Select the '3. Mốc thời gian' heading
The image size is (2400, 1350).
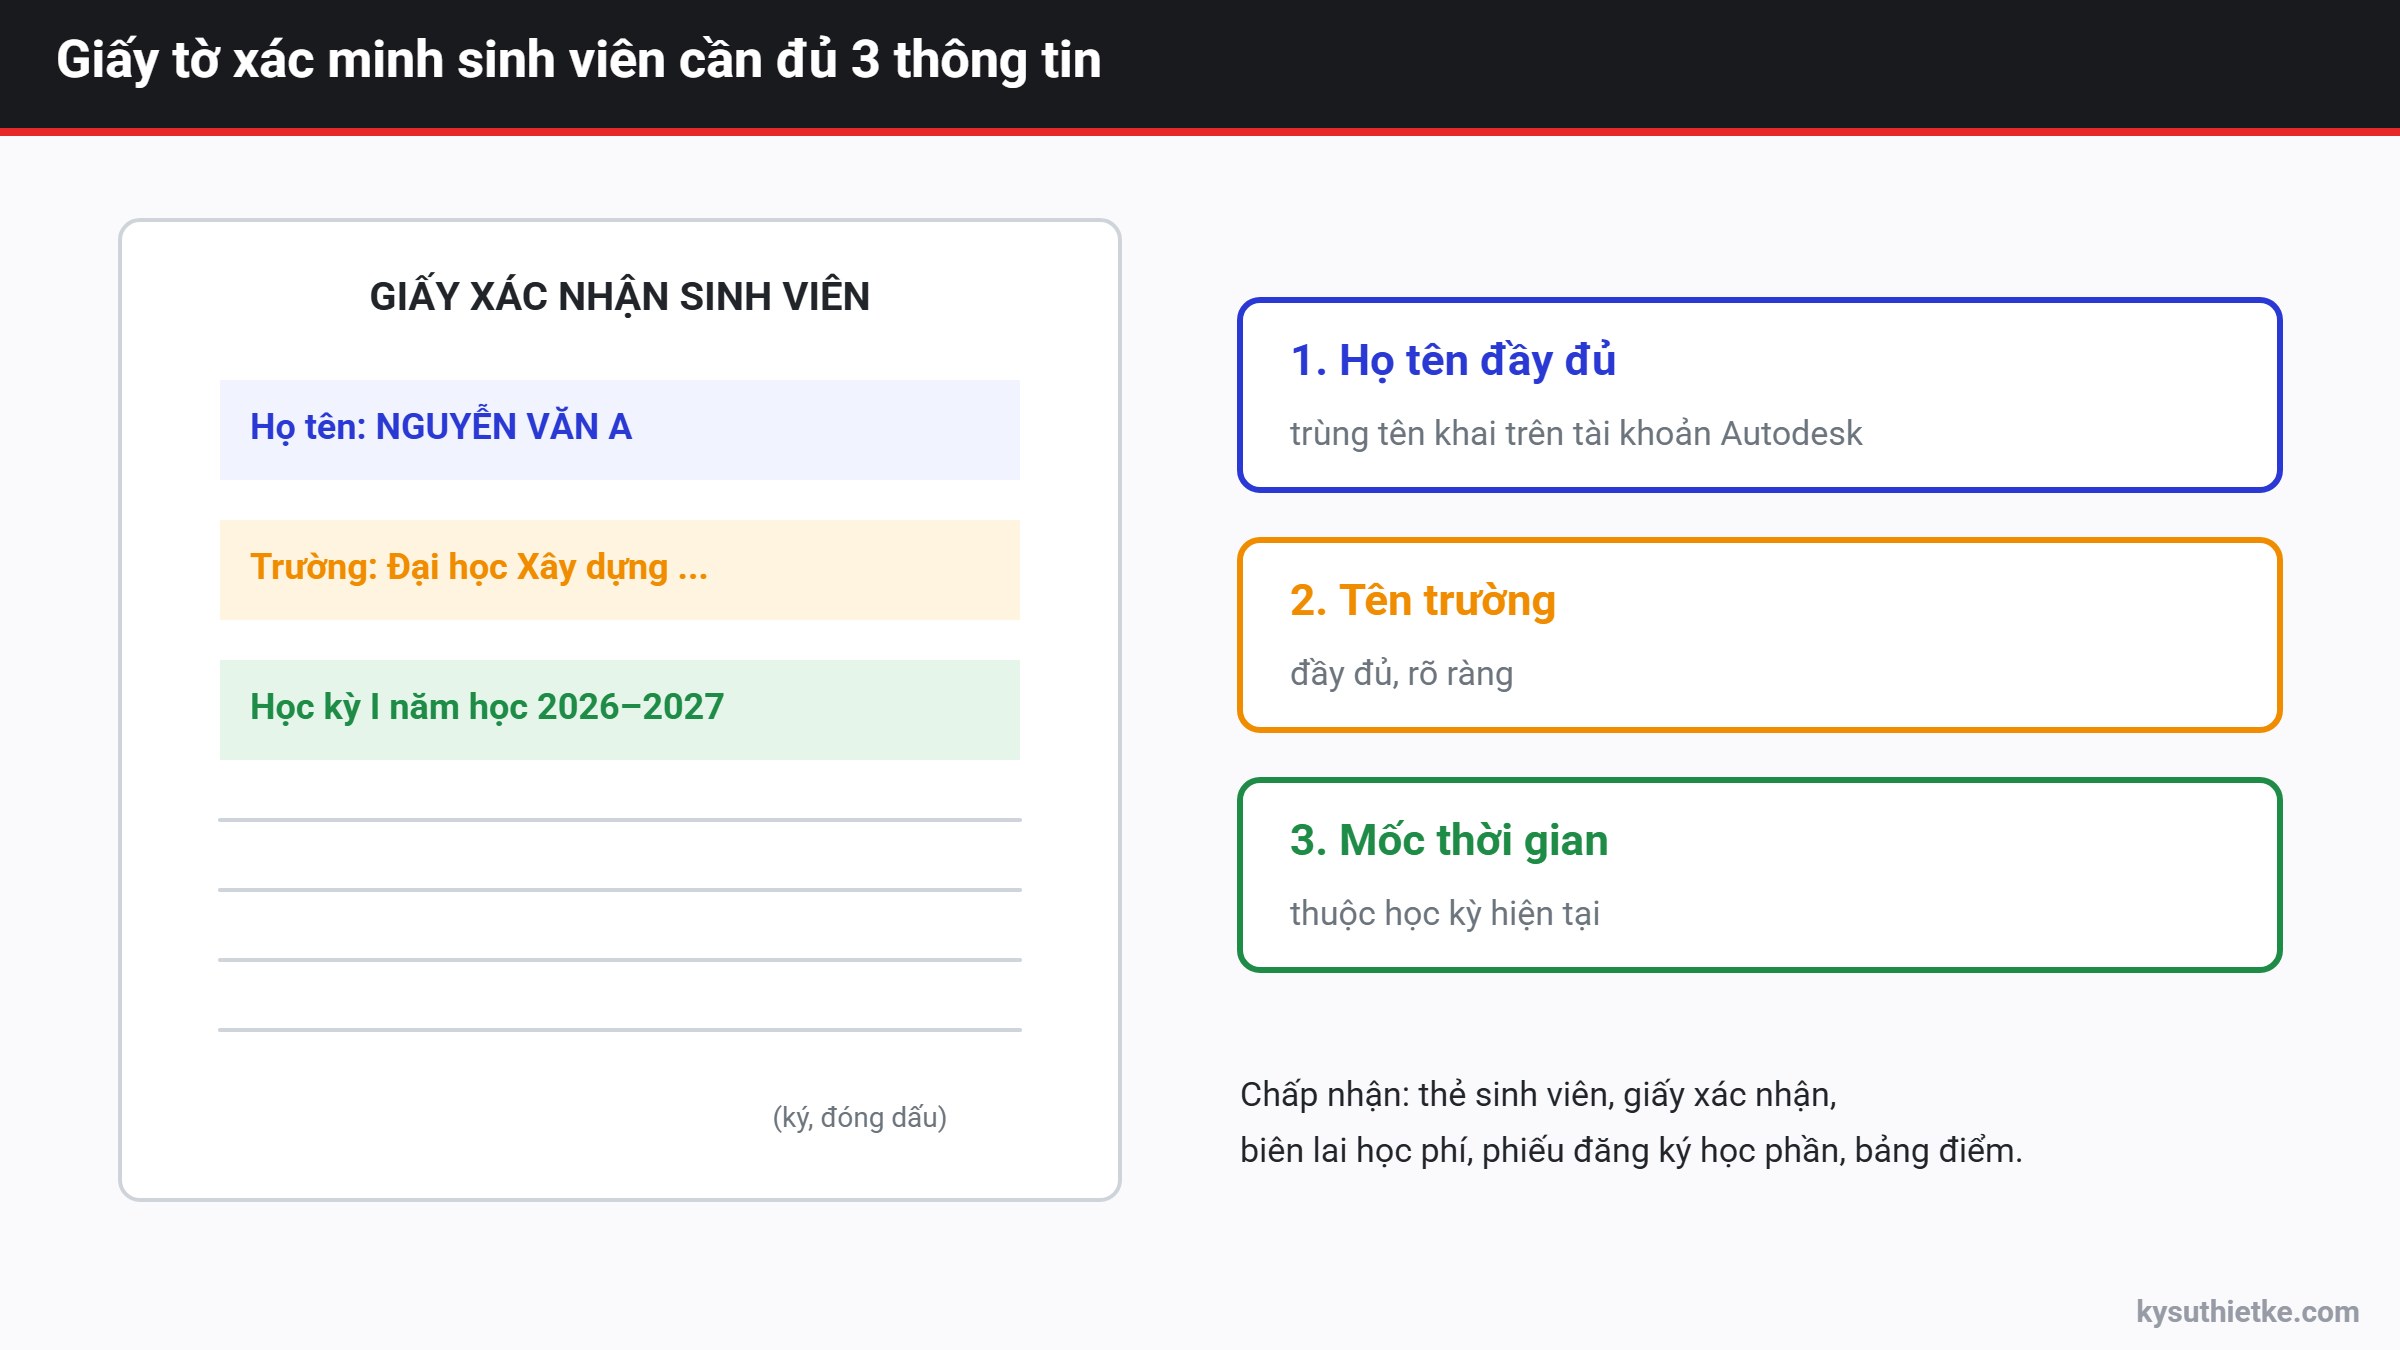[1449, 841]
